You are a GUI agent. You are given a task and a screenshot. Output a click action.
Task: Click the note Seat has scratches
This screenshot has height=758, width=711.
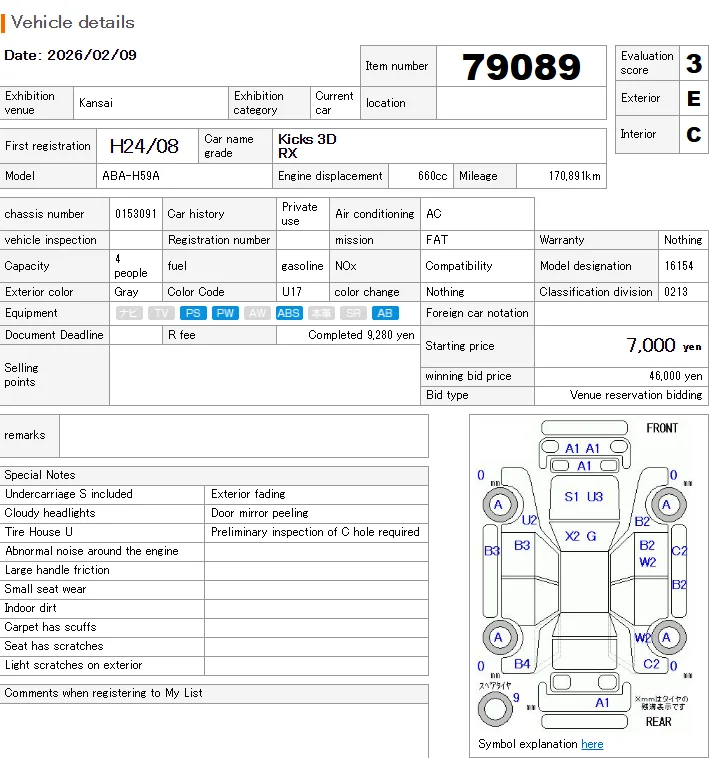54,646
